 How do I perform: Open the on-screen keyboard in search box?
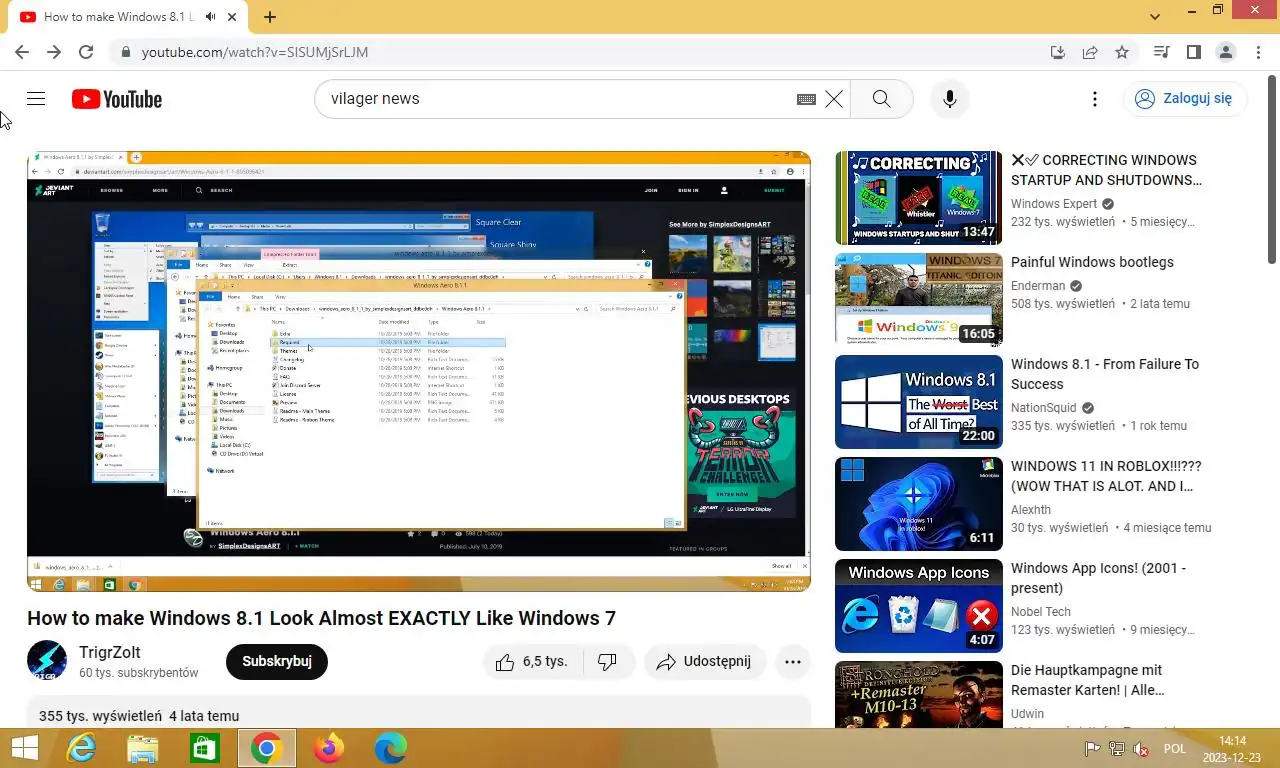coord(806,99)
